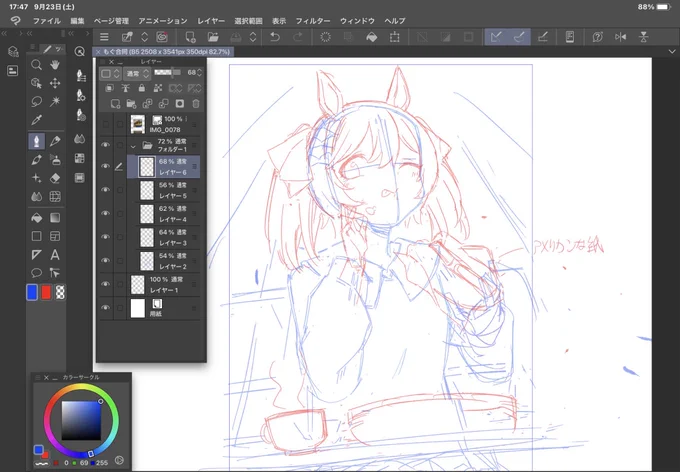
Task: Open the ファイル menu
Action: [47, 21]
